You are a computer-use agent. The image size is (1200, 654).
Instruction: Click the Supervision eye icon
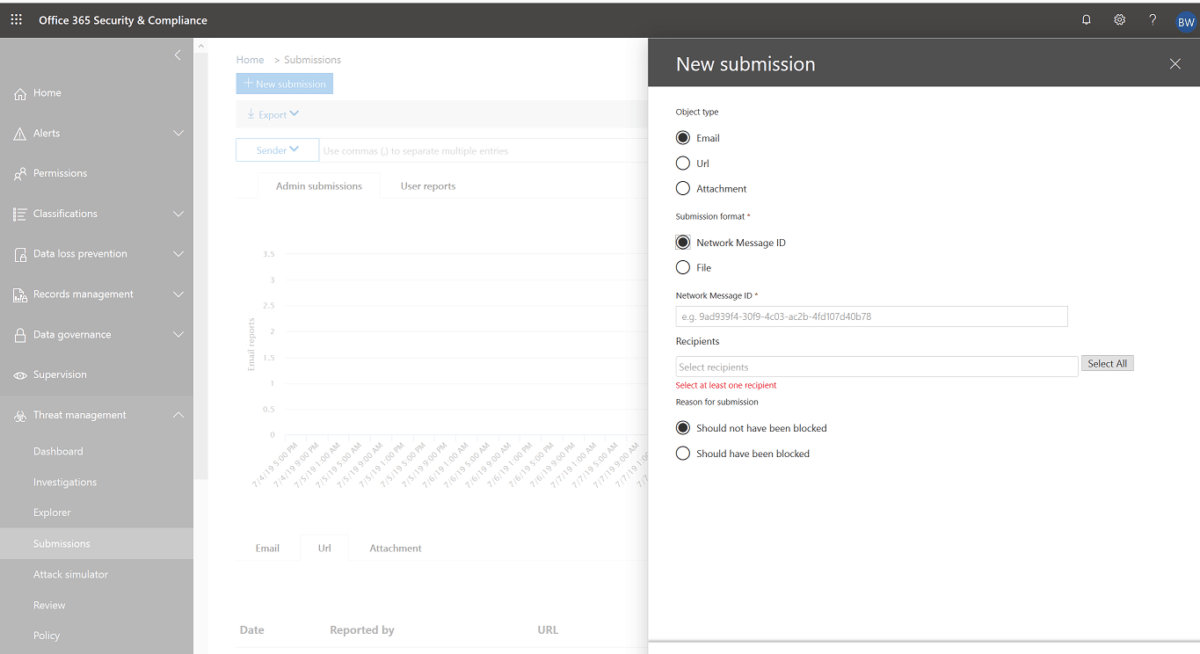tap(20, 375)
